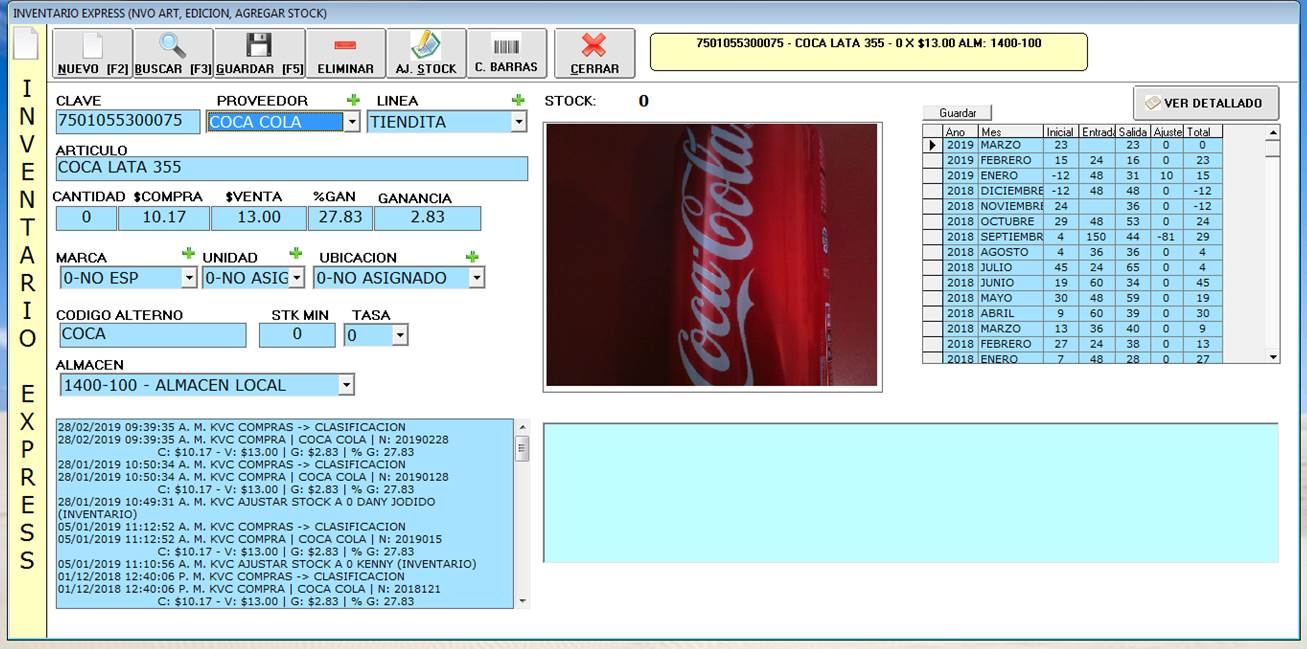Image resolution: width=1307 pixels, height=649 pixels.
Task: Click CODIGO ALTERNO field COCA
Action: click(x=151, y=335)
